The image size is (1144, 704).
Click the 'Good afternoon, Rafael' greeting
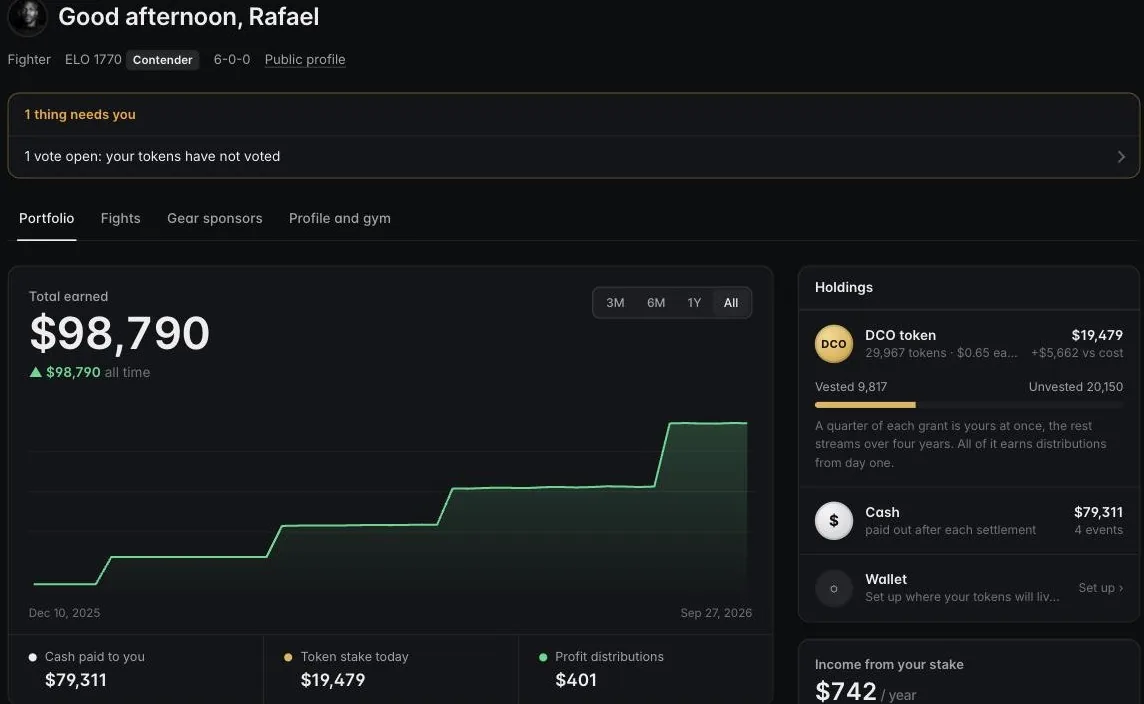click(x=189, y=16)
